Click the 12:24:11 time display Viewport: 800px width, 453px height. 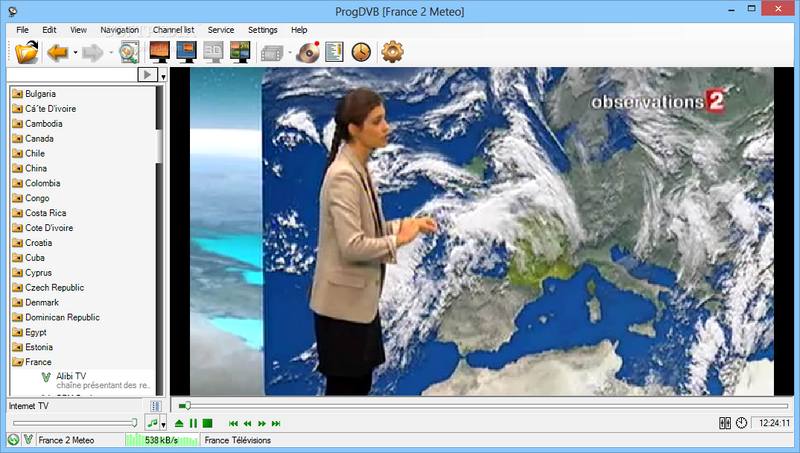pyautogui.click(x=773, y=423)
